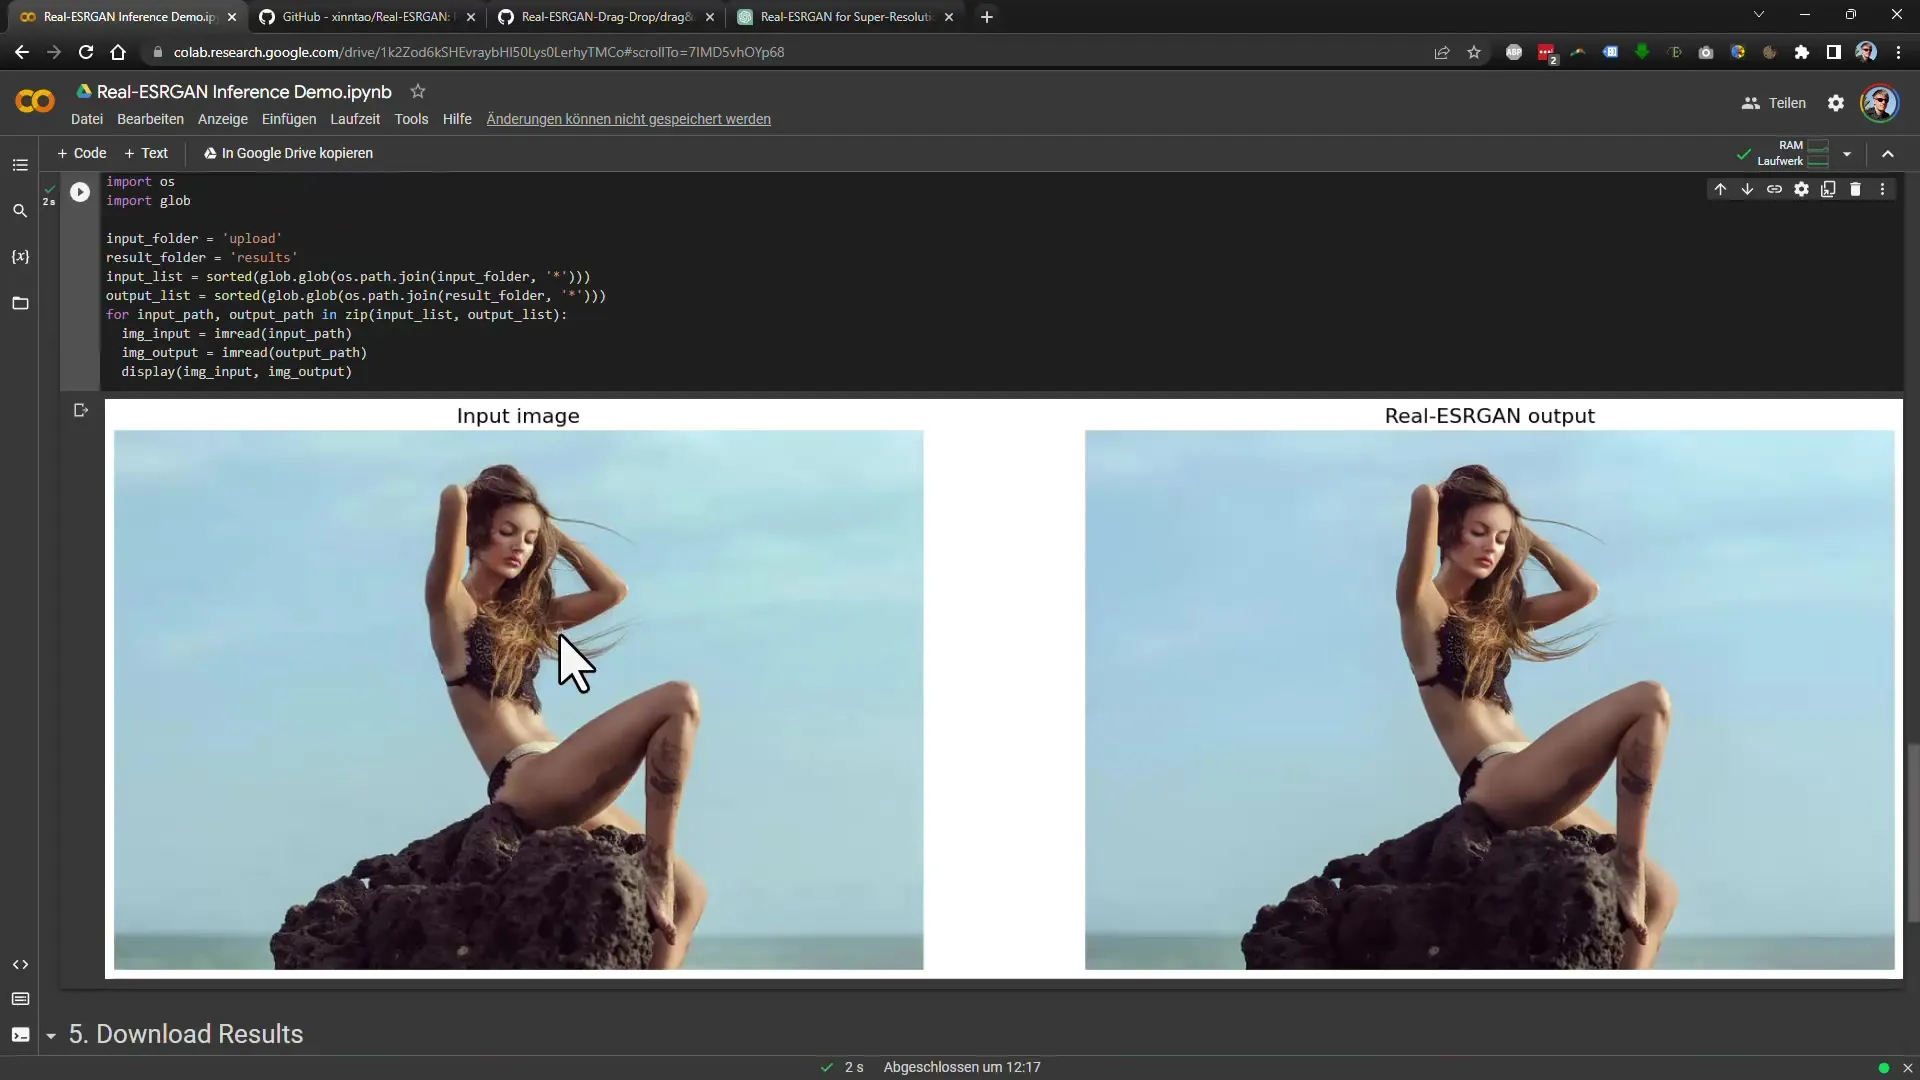
Task: Click the terminal/console icon in sidebar
Action: point(20,1036)
